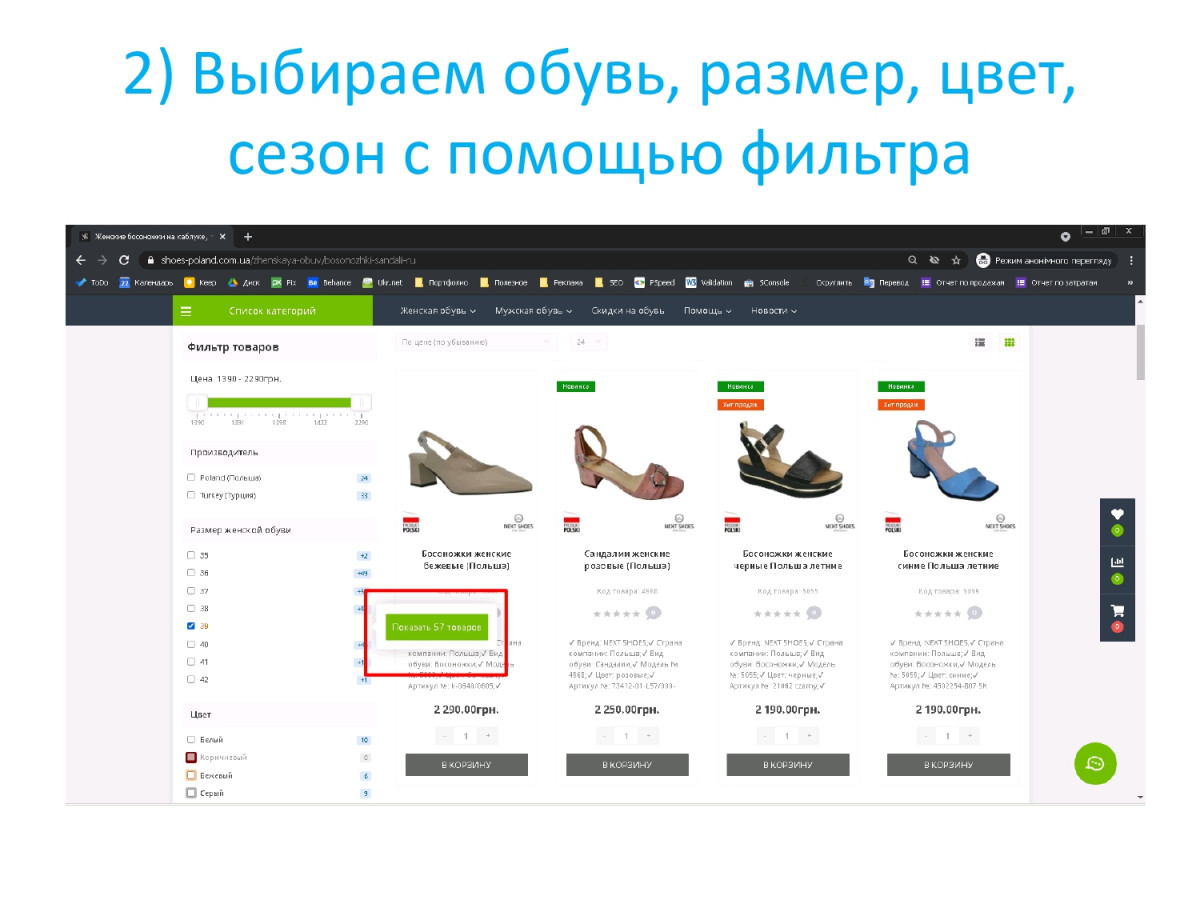This screenshot has width=1200, height=900.
Task: Open the green live chat bubble
Action: click(x=1095, y=764)
